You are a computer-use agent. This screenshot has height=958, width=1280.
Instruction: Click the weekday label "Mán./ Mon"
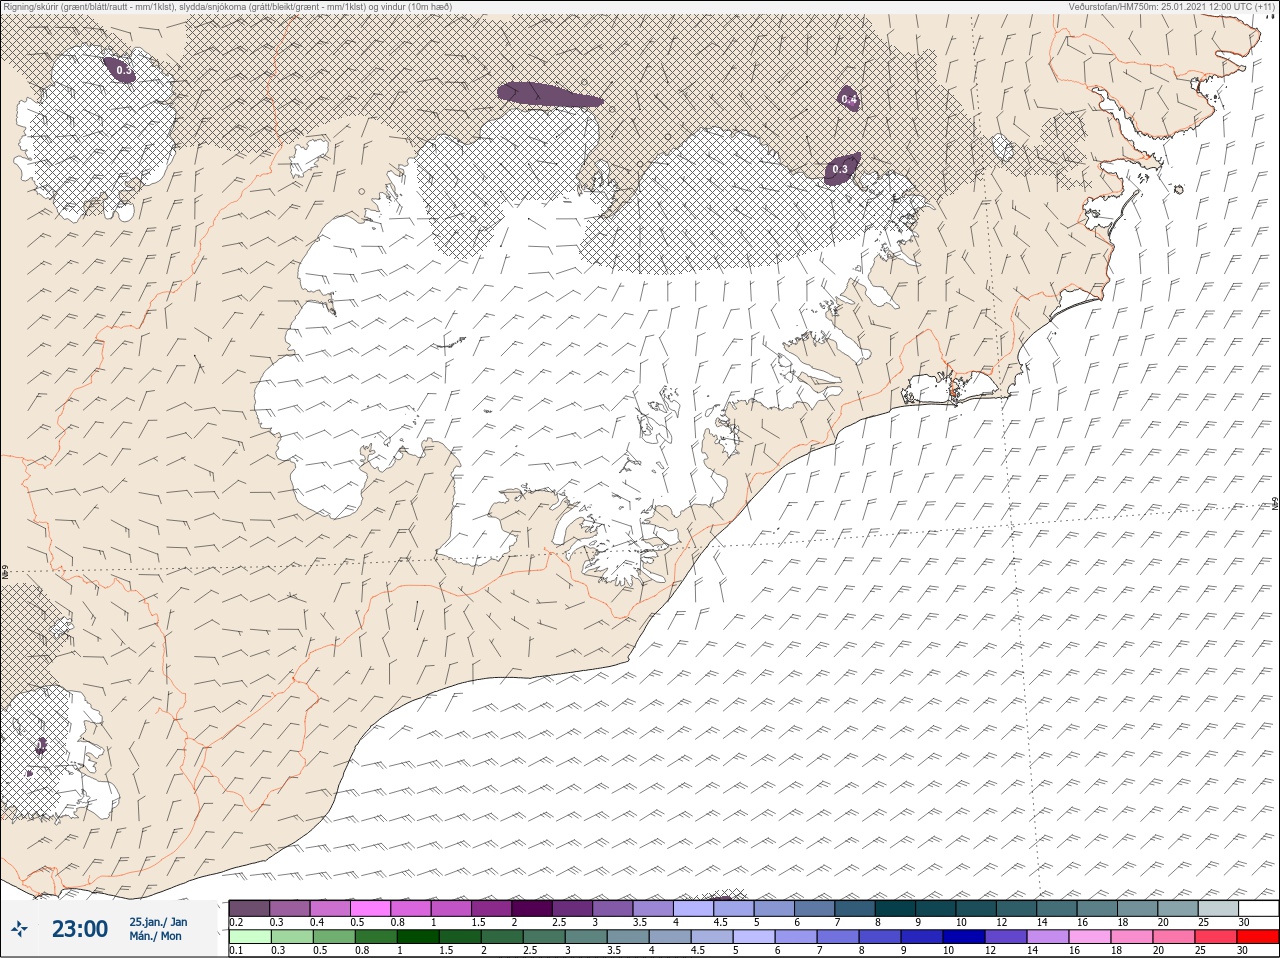(155, 936)
